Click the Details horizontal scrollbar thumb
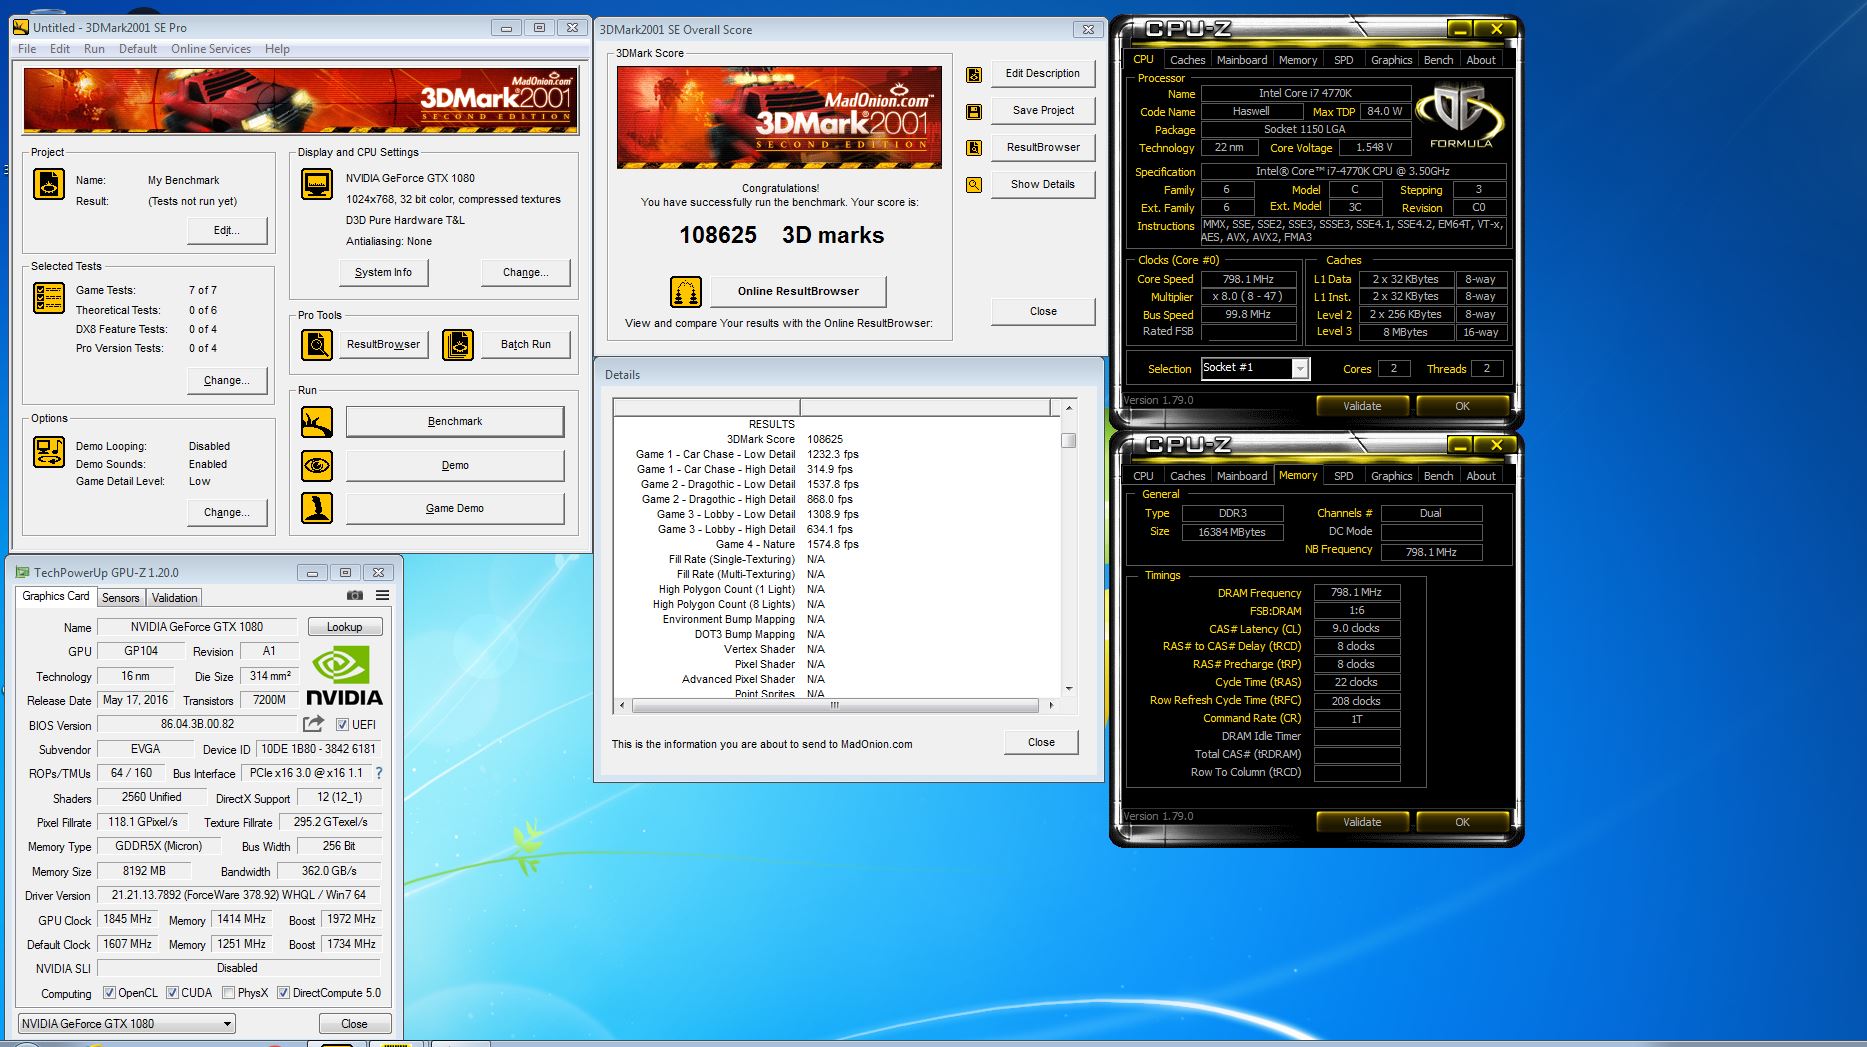 coord(835,705)
